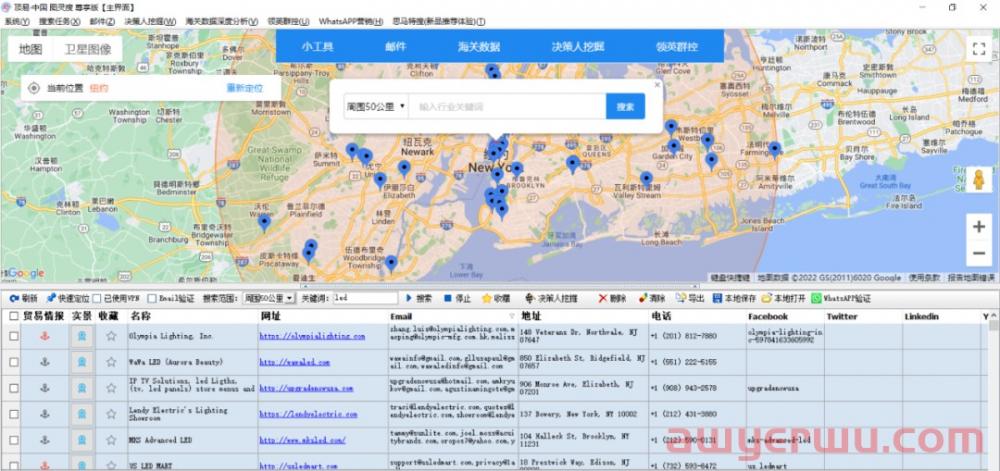Toggle fullscreen map view icon
The height and width of the screenshot is (471, 1000).
(x=978, y=49)
